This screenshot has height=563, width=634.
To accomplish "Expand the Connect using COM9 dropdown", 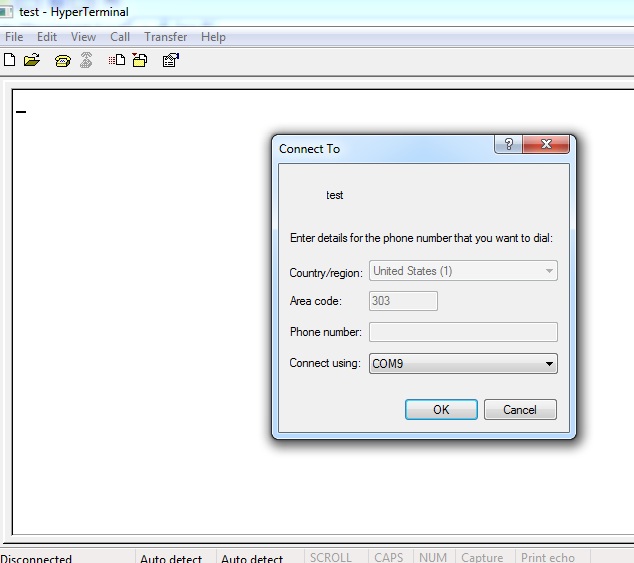I will click(x=463, y=363).
